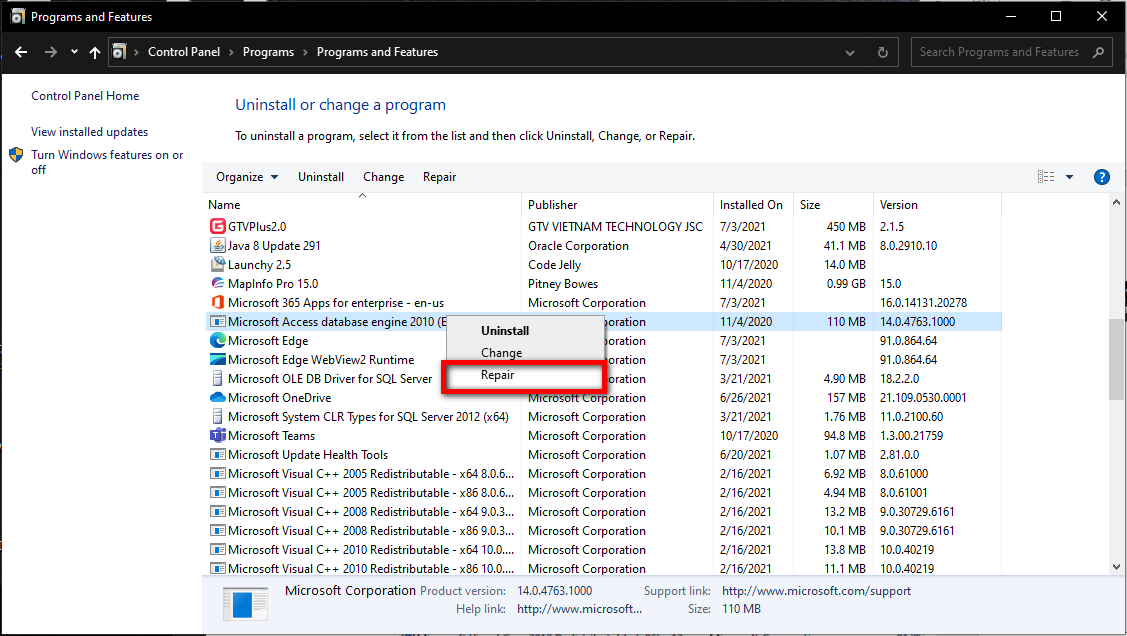1127x636 pixels.
Task: Click the Programs breadcrumb
Action: [x=268, y=52]
